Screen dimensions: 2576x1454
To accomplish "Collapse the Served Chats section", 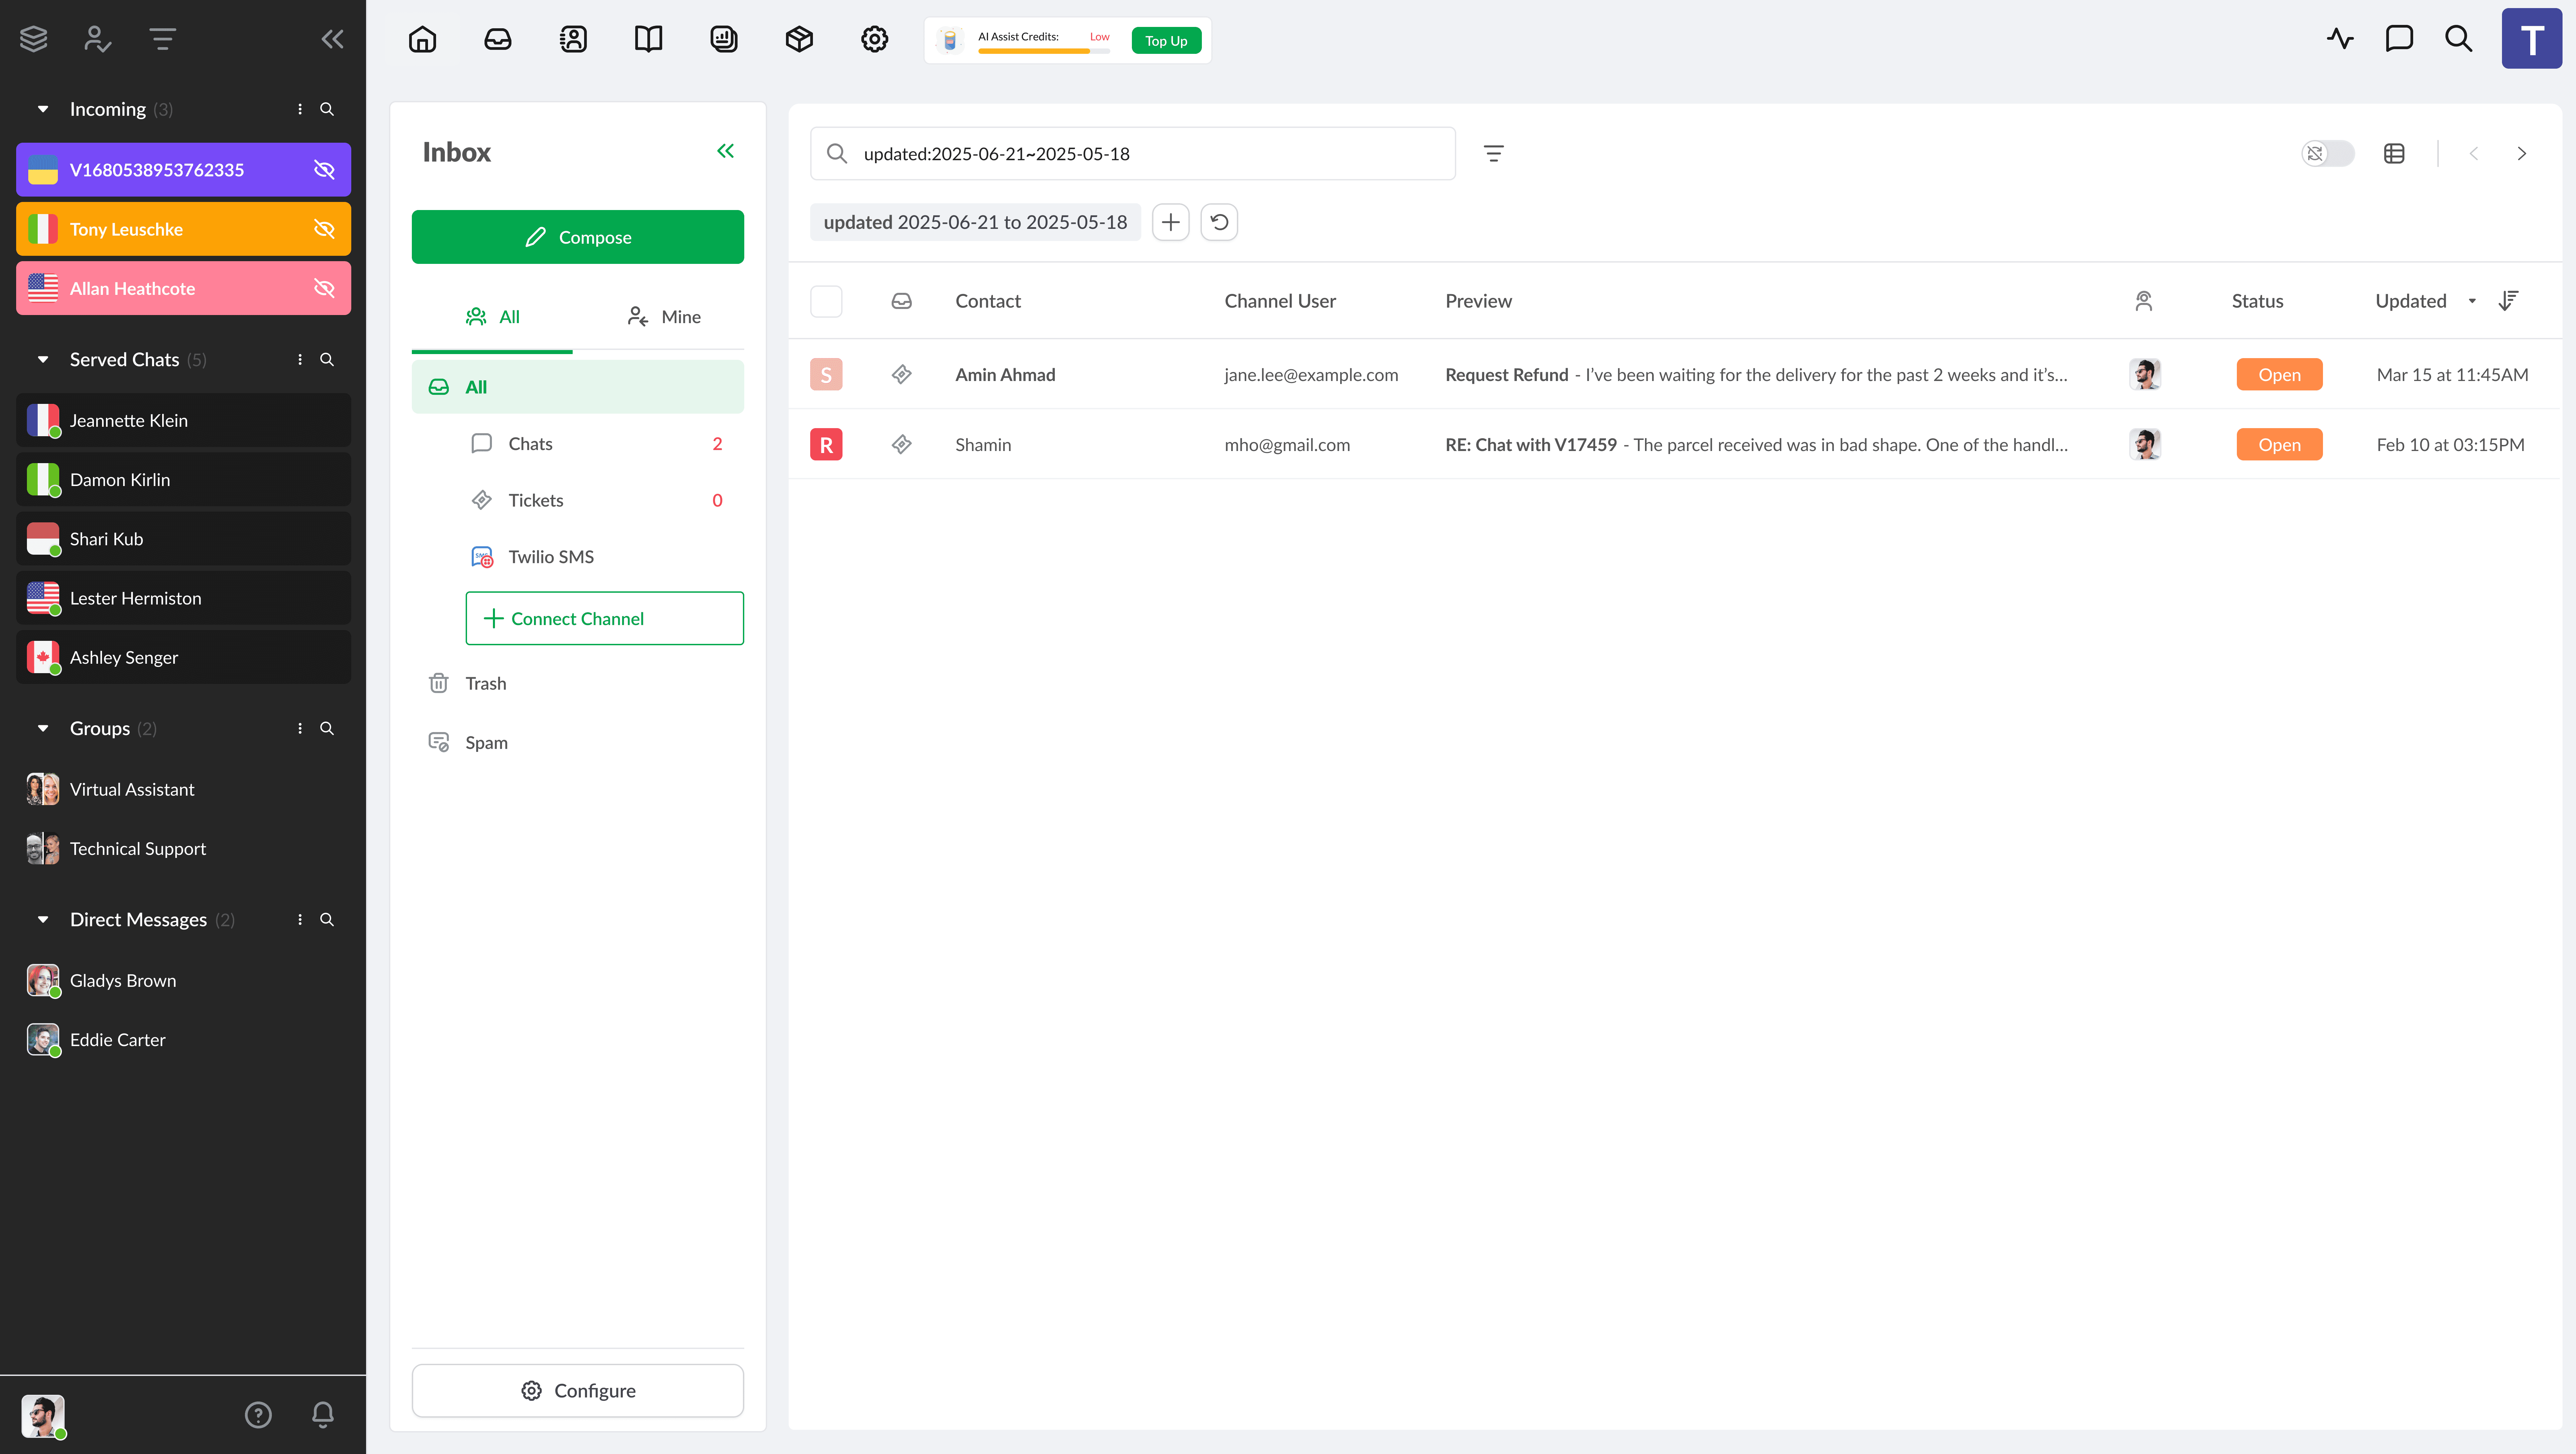I will 43,359.
